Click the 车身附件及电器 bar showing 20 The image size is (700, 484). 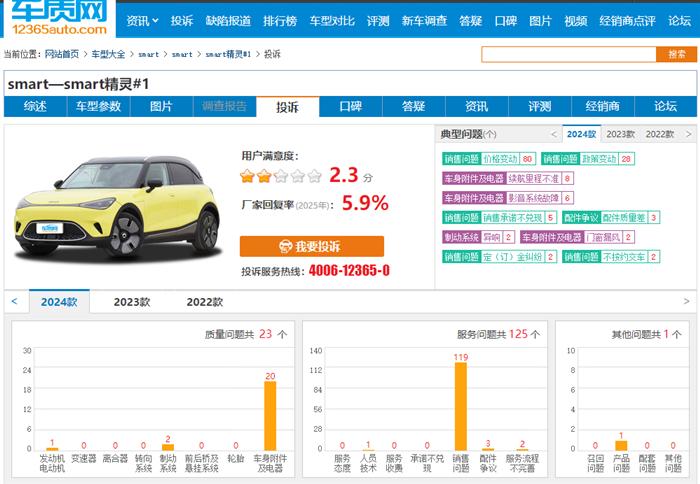coord(270,416)
